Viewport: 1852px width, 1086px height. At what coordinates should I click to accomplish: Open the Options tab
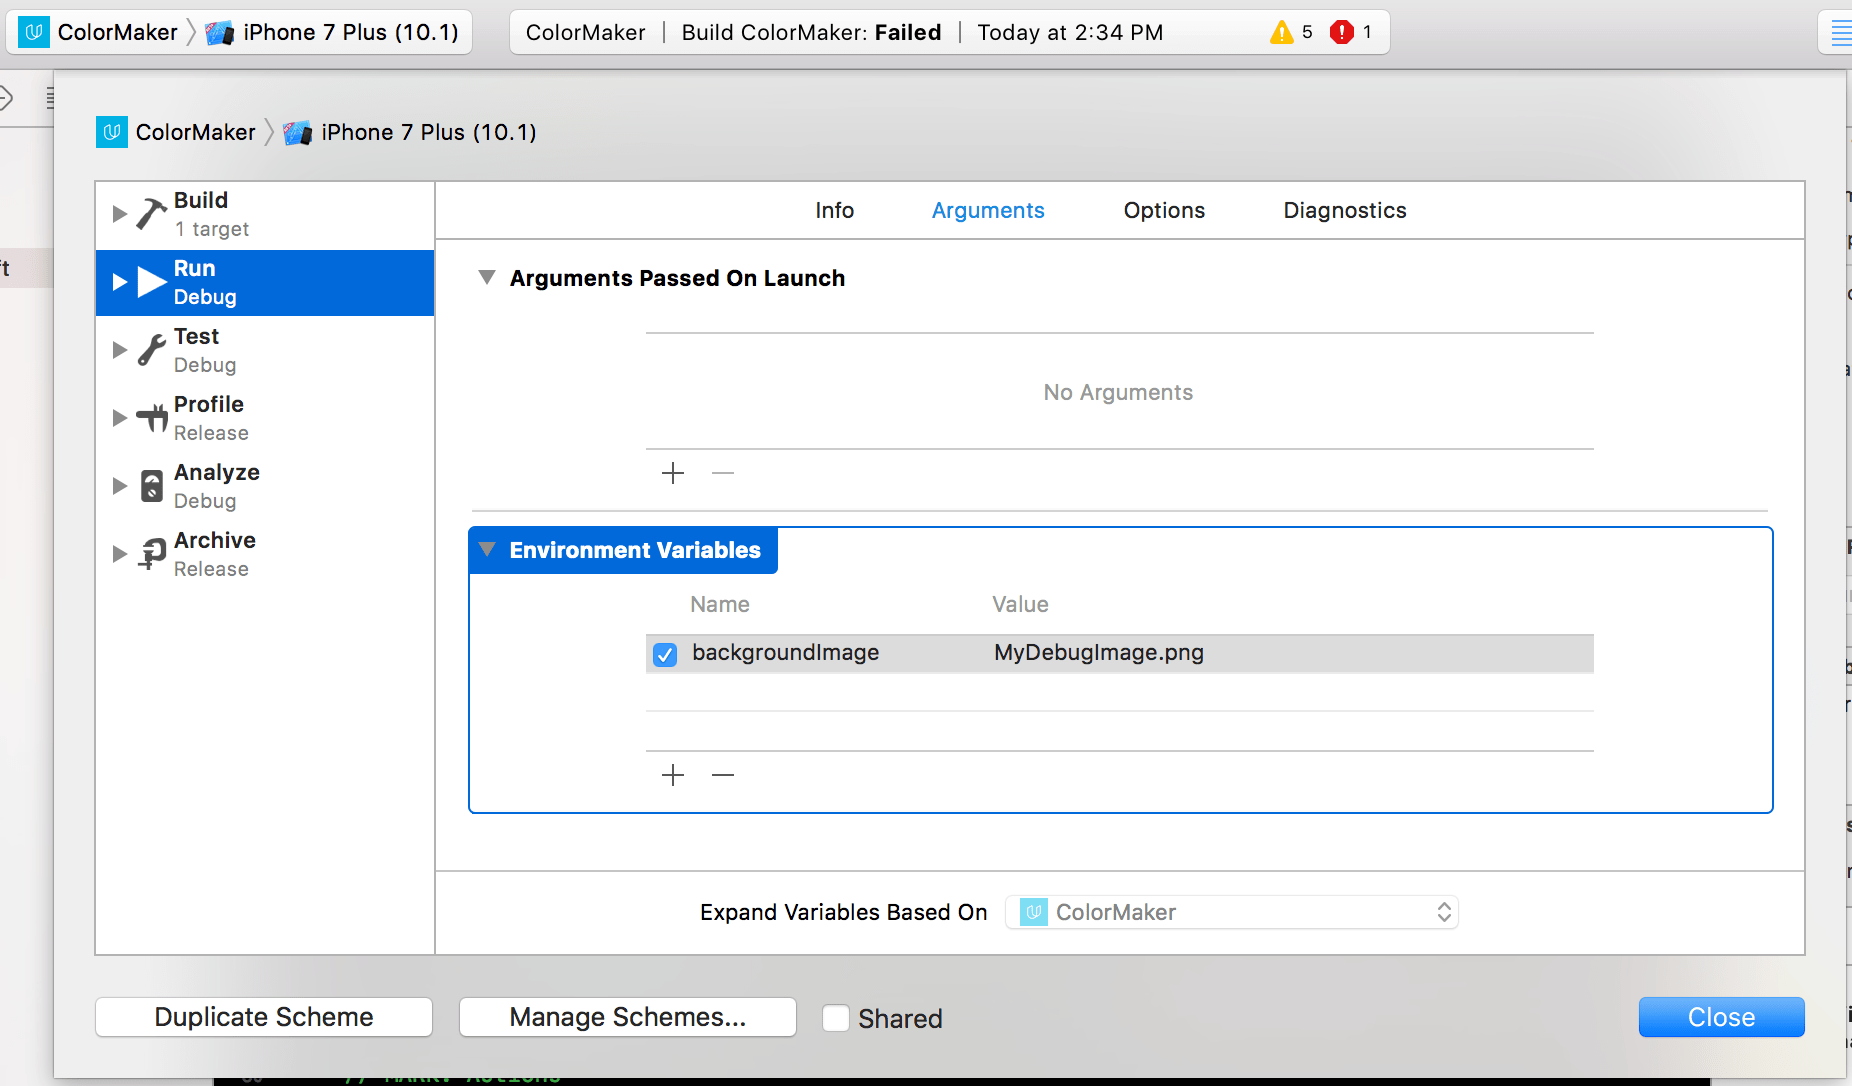[1163, 210]
